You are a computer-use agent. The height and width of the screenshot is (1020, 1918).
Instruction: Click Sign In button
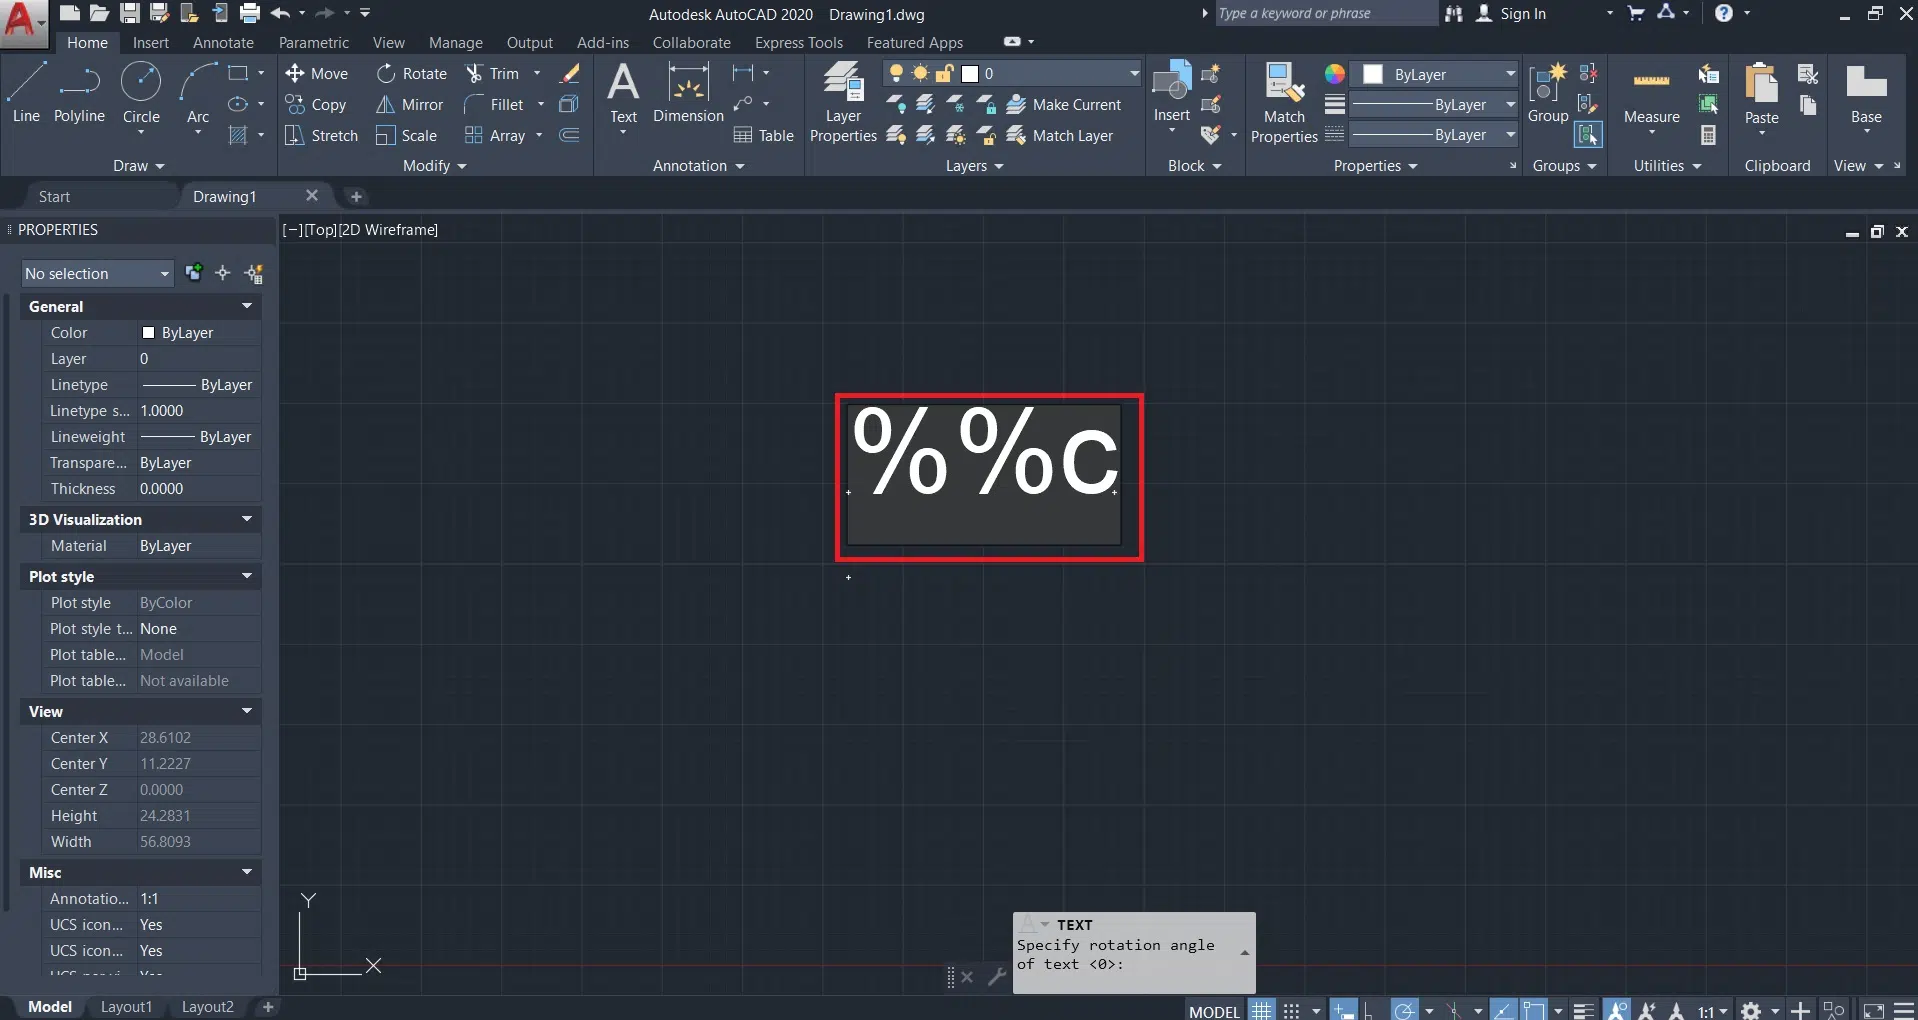[x=1521, y=14]
